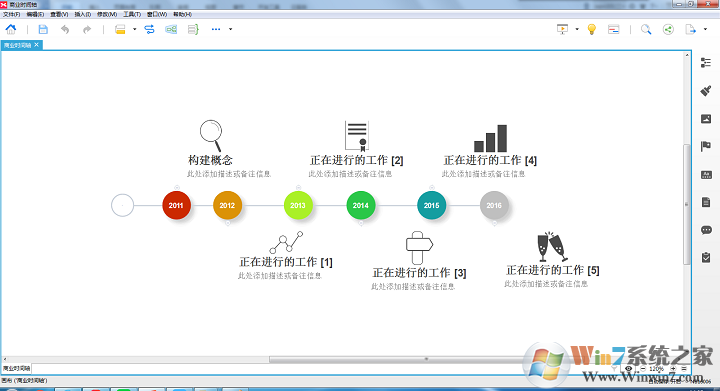Toggle the eye visibility icon in status bar

pos(629,369)
